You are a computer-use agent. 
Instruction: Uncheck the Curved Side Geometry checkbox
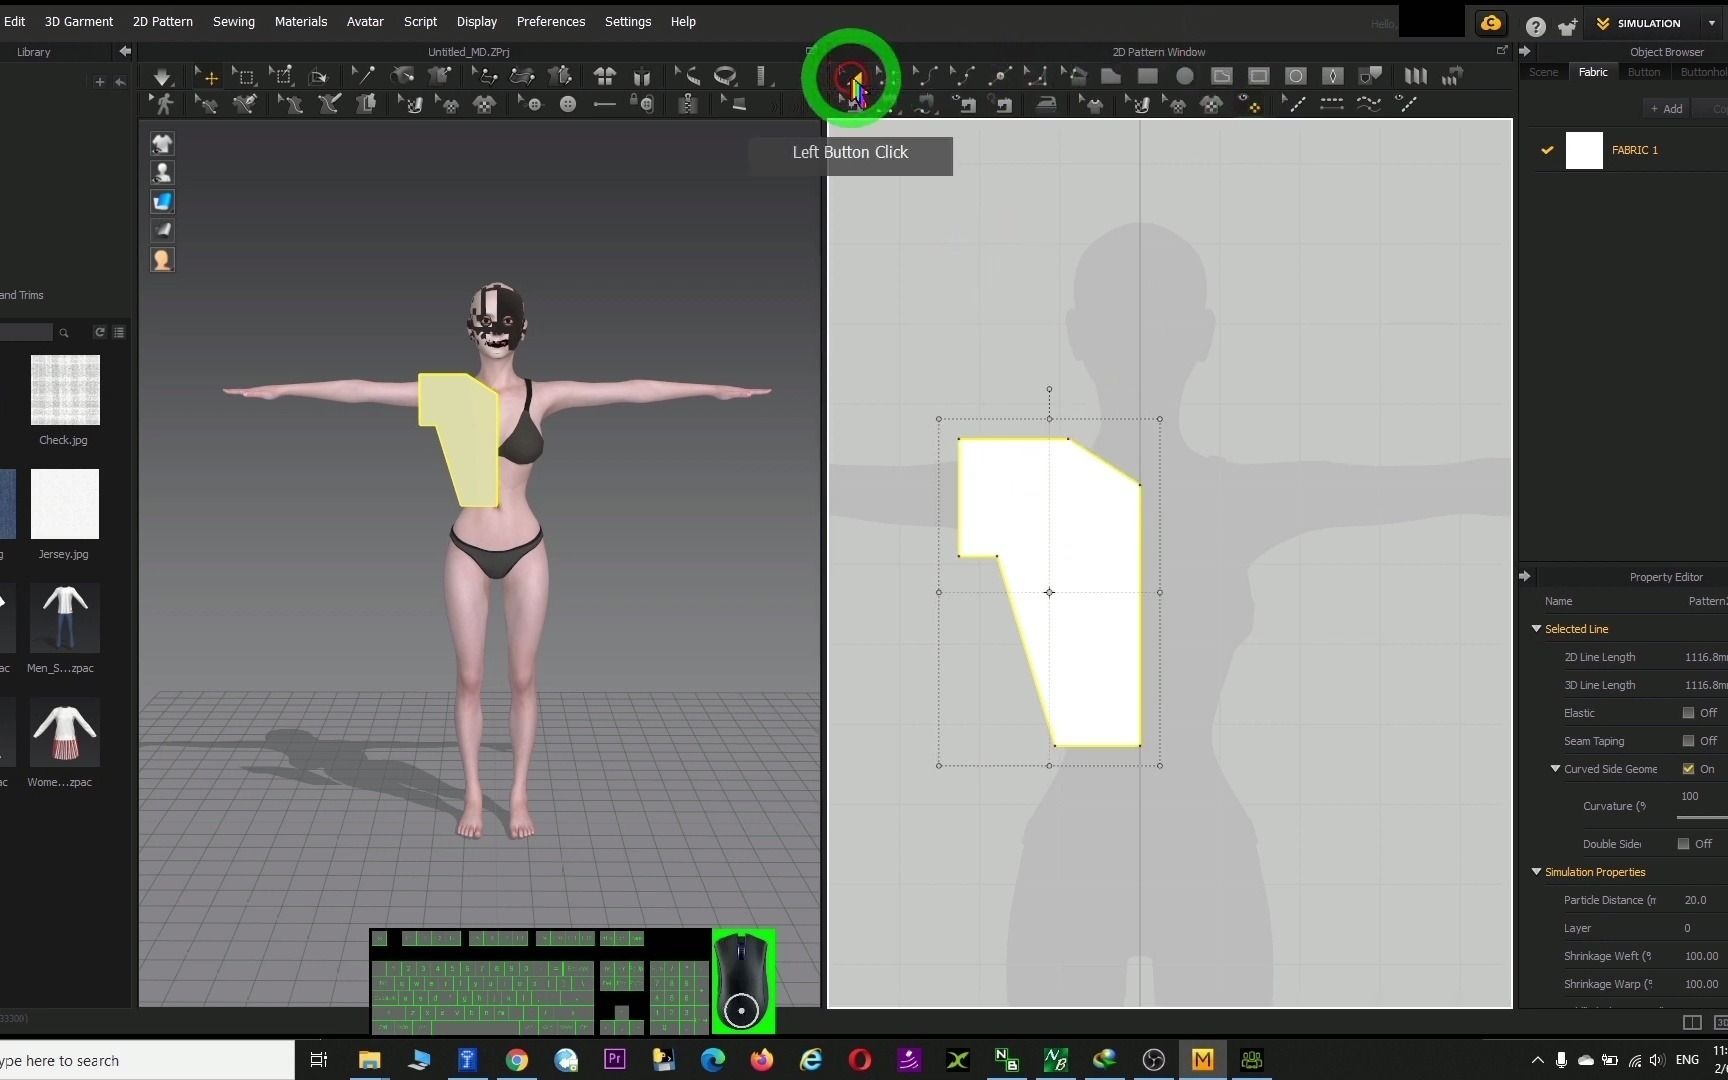click(x=1688, y=769)
